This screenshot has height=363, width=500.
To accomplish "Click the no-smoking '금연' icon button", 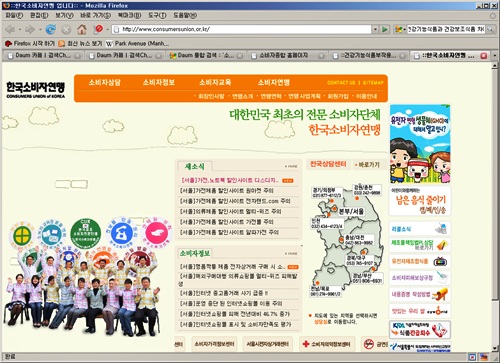I will [375, 344].
